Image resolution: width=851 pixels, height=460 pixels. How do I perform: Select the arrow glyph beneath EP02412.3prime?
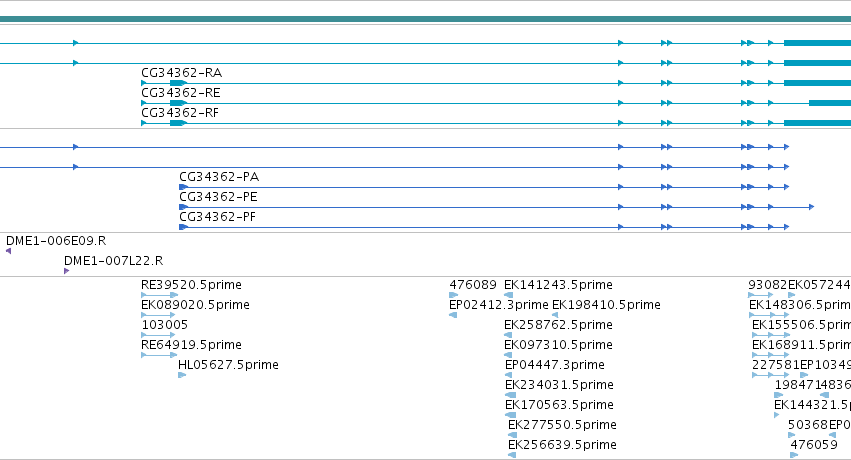pos(453,315)
